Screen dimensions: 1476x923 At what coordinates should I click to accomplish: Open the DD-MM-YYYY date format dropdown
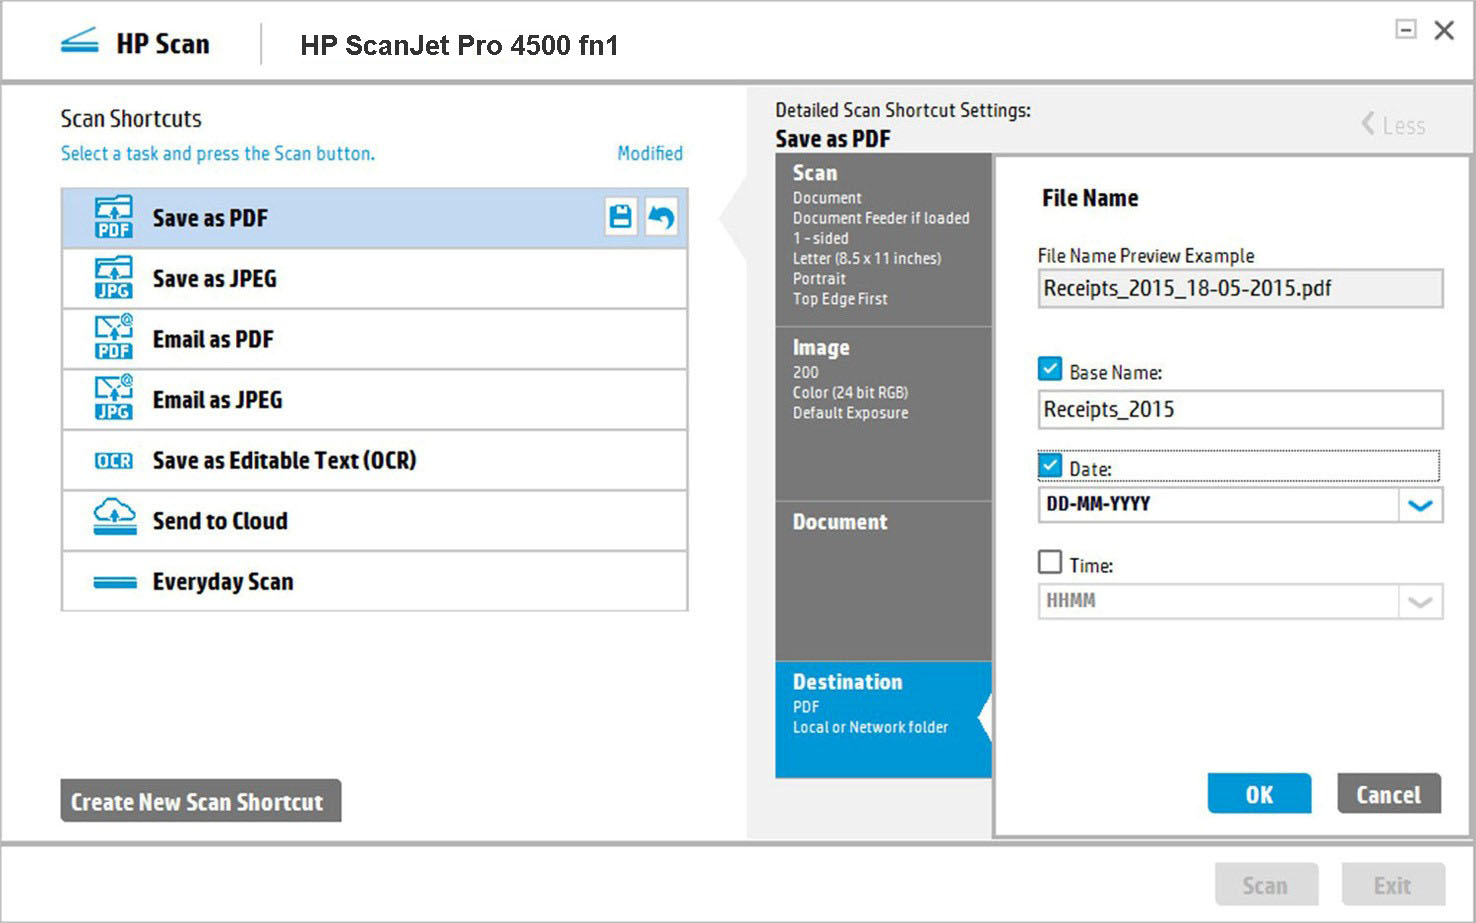pyautogui.click(x=1420, y=505)
